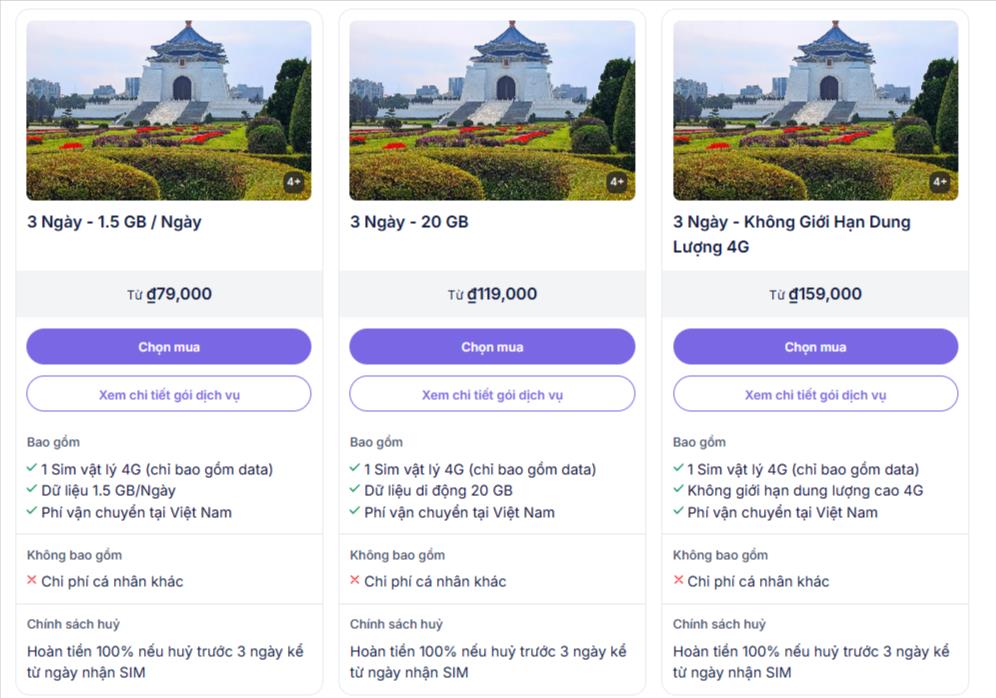Viewport: 996px width, 698px height.
Task: Click the green checkmark beside "Dữ liệu di động 20 GB"
Action: pos(355,490)
